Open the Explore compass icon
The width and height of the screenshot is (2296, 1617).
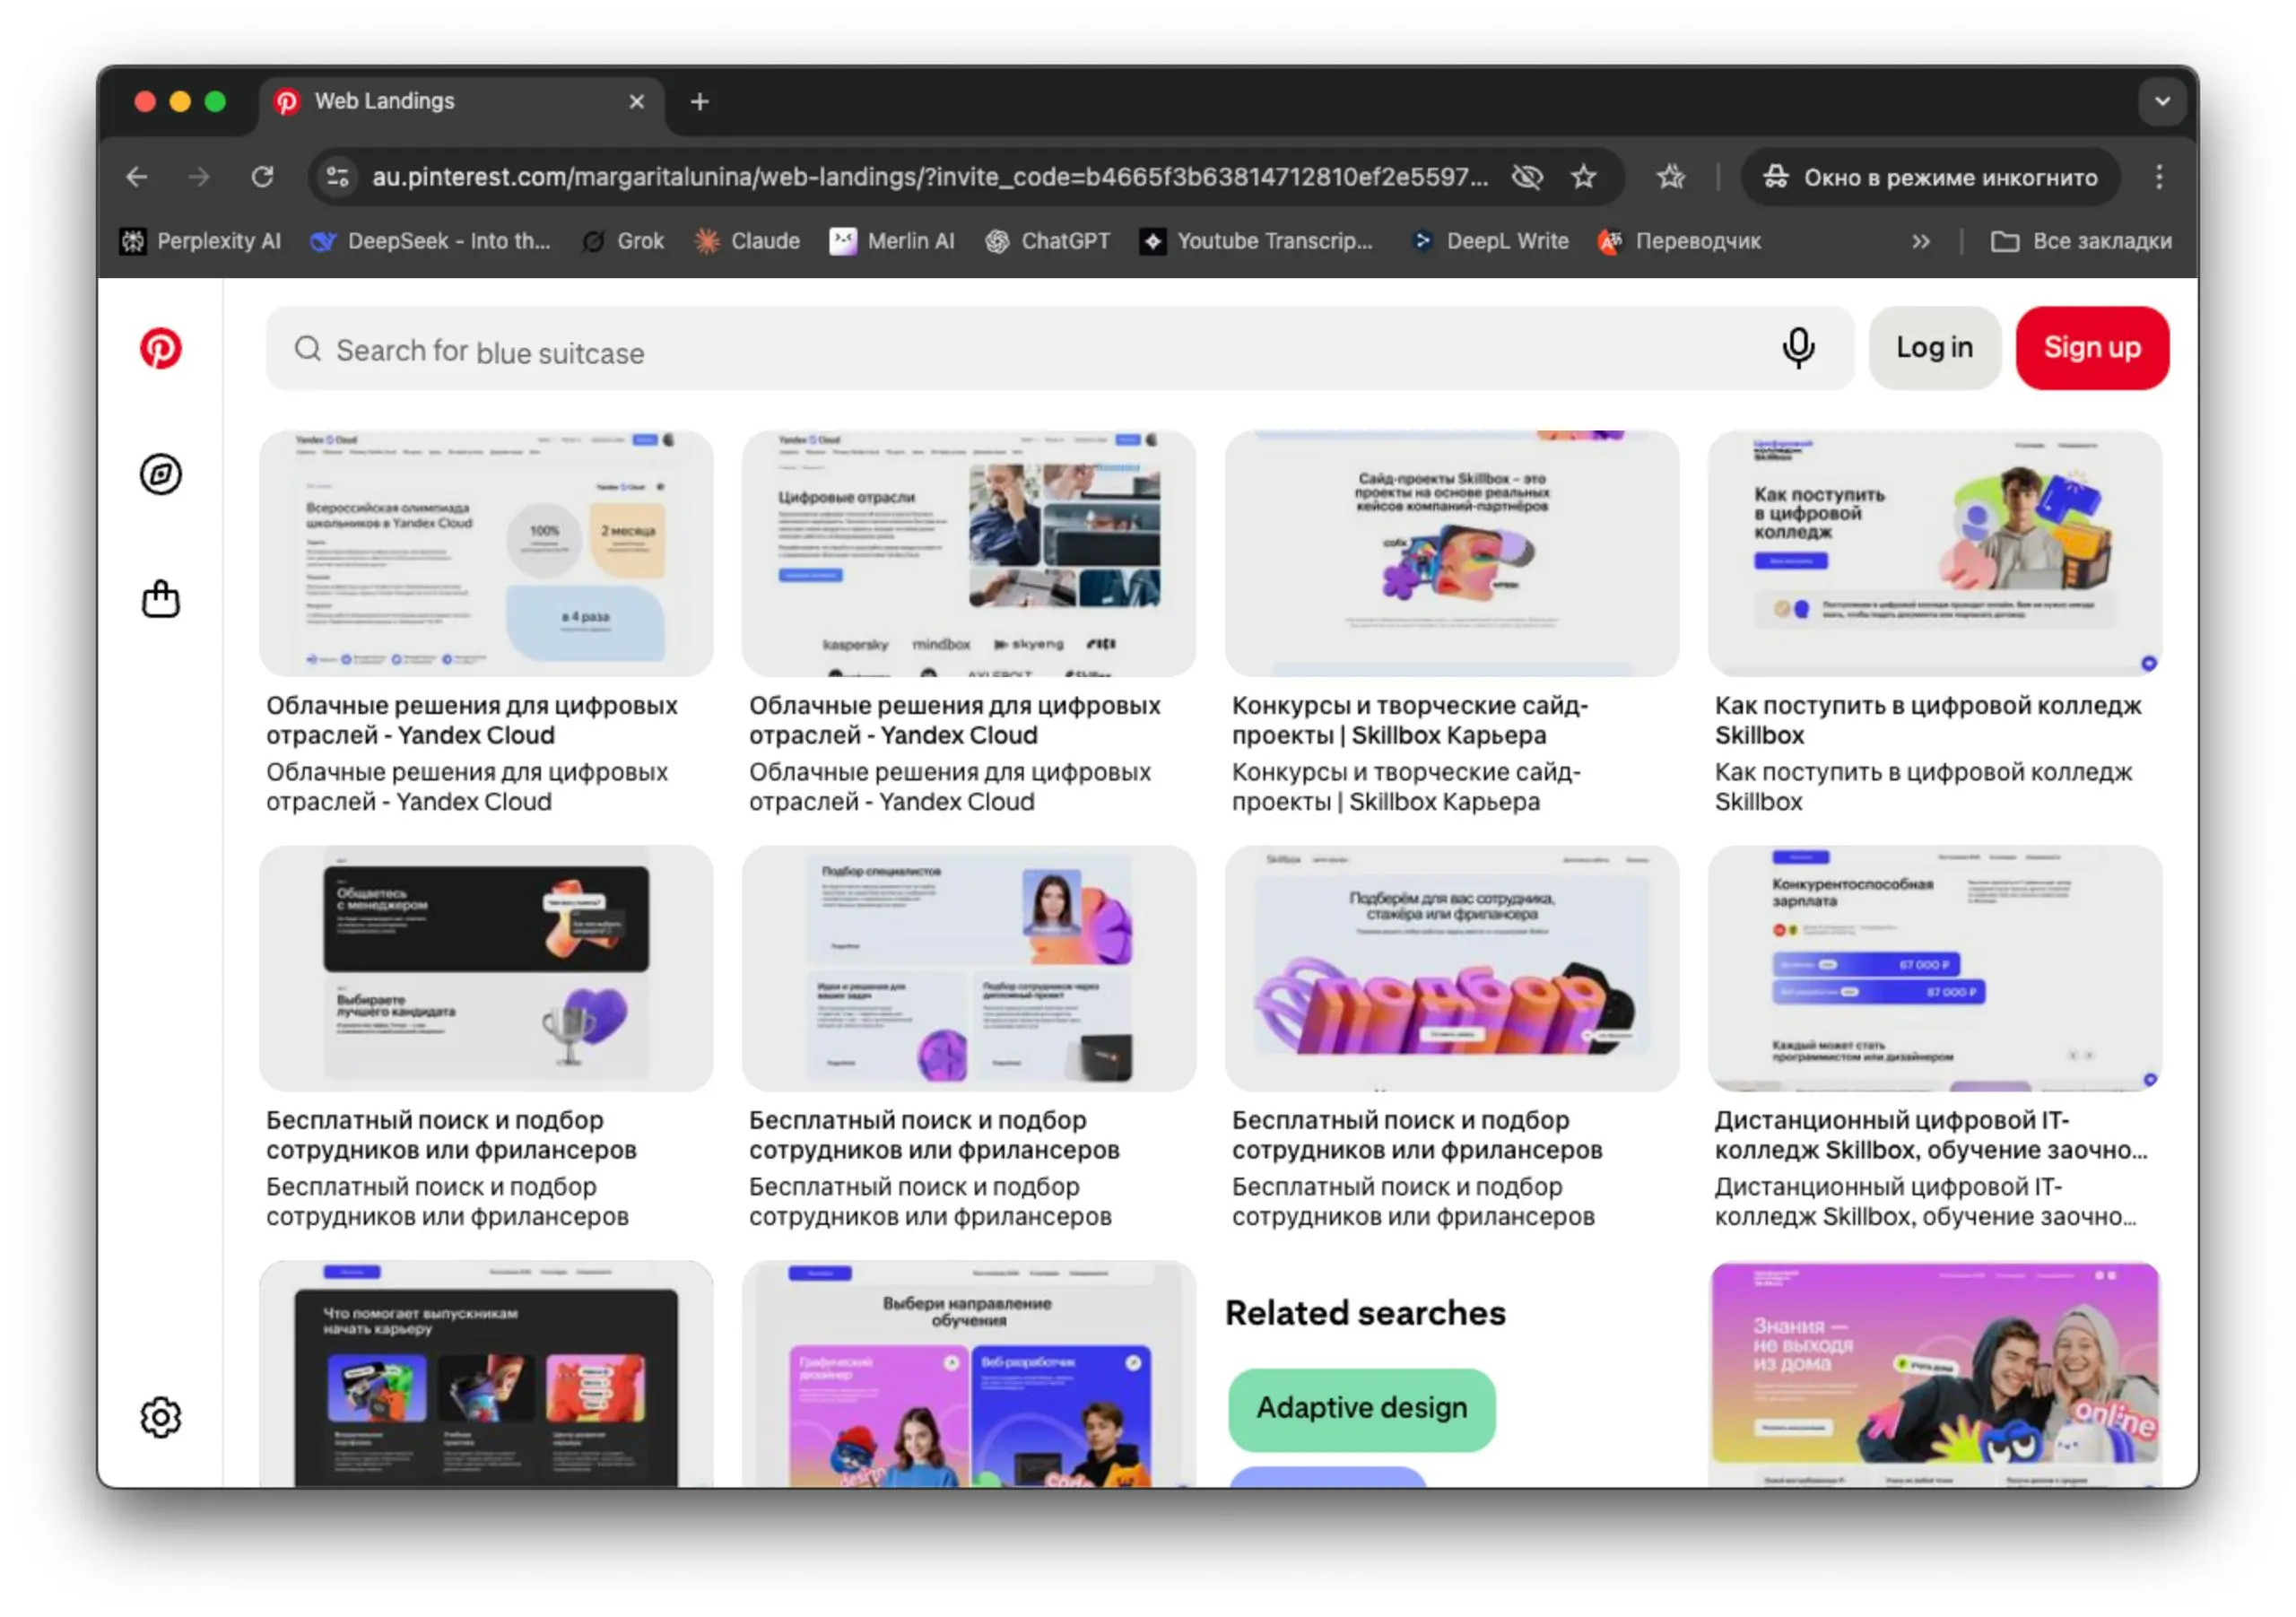click(160, 474)
